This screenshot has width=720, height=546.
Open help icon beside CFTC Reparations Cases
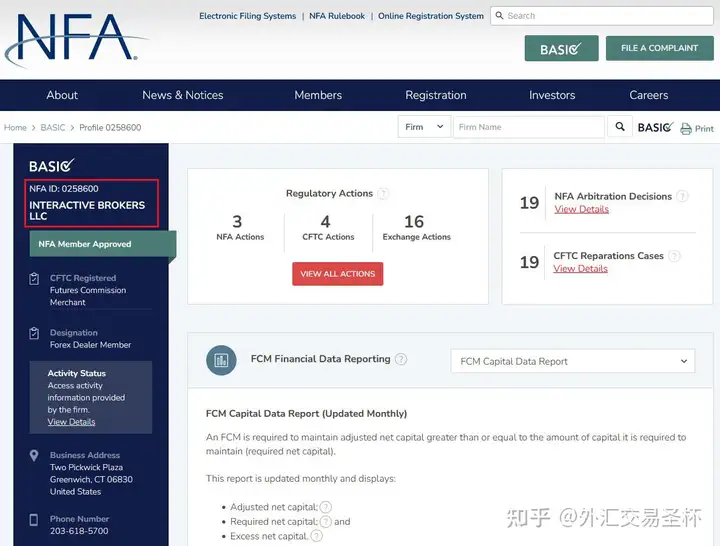[674, 256]
